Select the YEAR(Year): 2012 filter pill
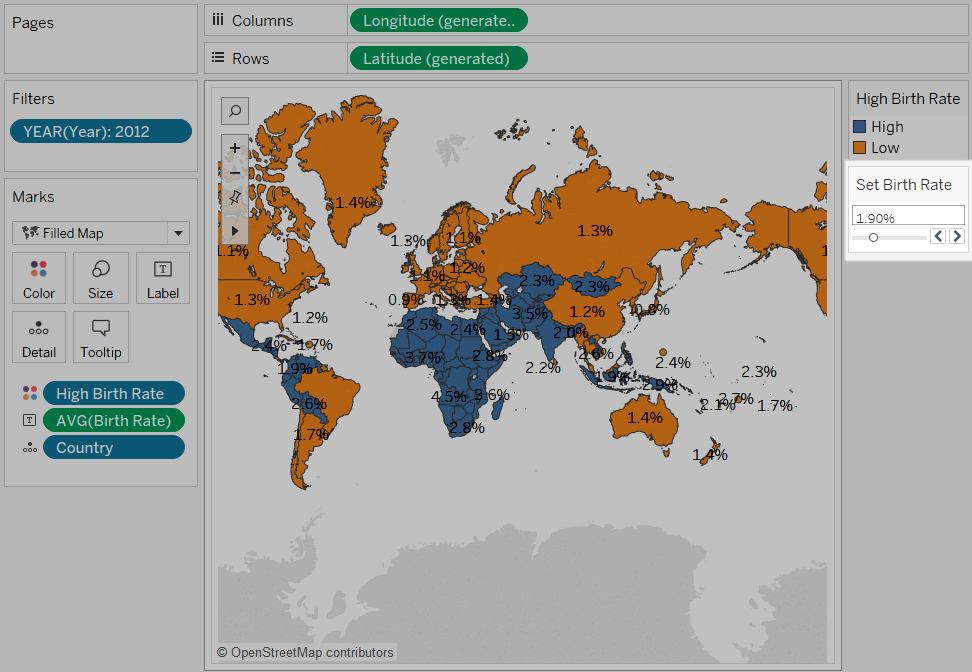This screenshot has width=972, height=672. [x=101, y=131]
